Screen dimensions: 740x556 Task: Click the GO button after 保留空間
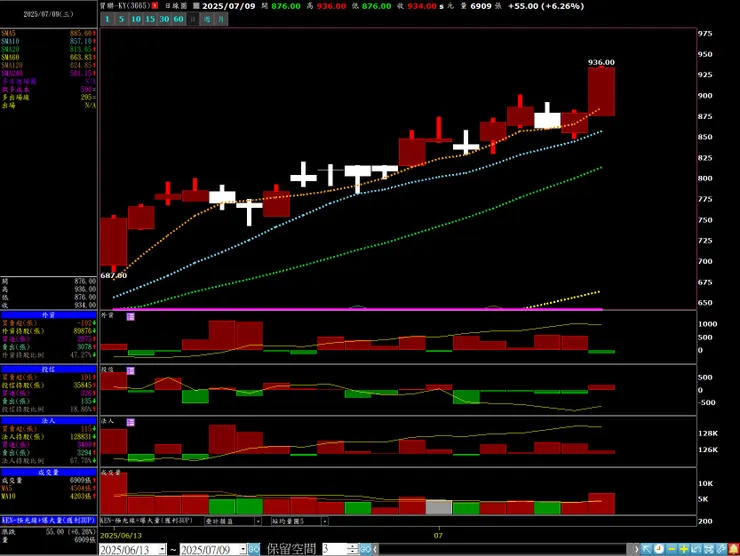click(366, 549)
